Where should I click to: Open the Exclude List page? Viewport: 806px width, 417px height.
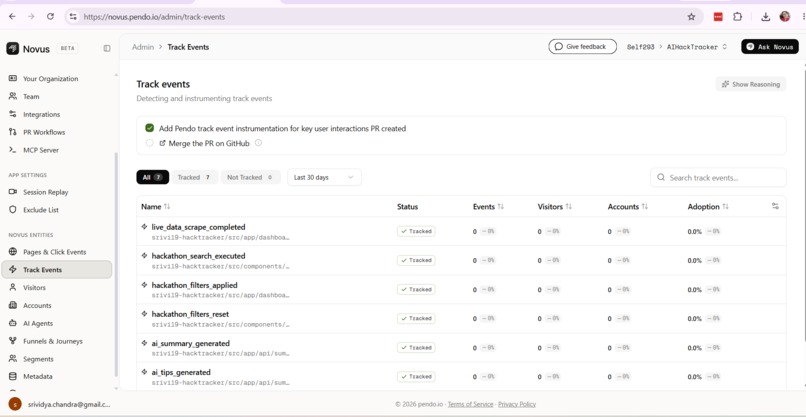[41, 210]
